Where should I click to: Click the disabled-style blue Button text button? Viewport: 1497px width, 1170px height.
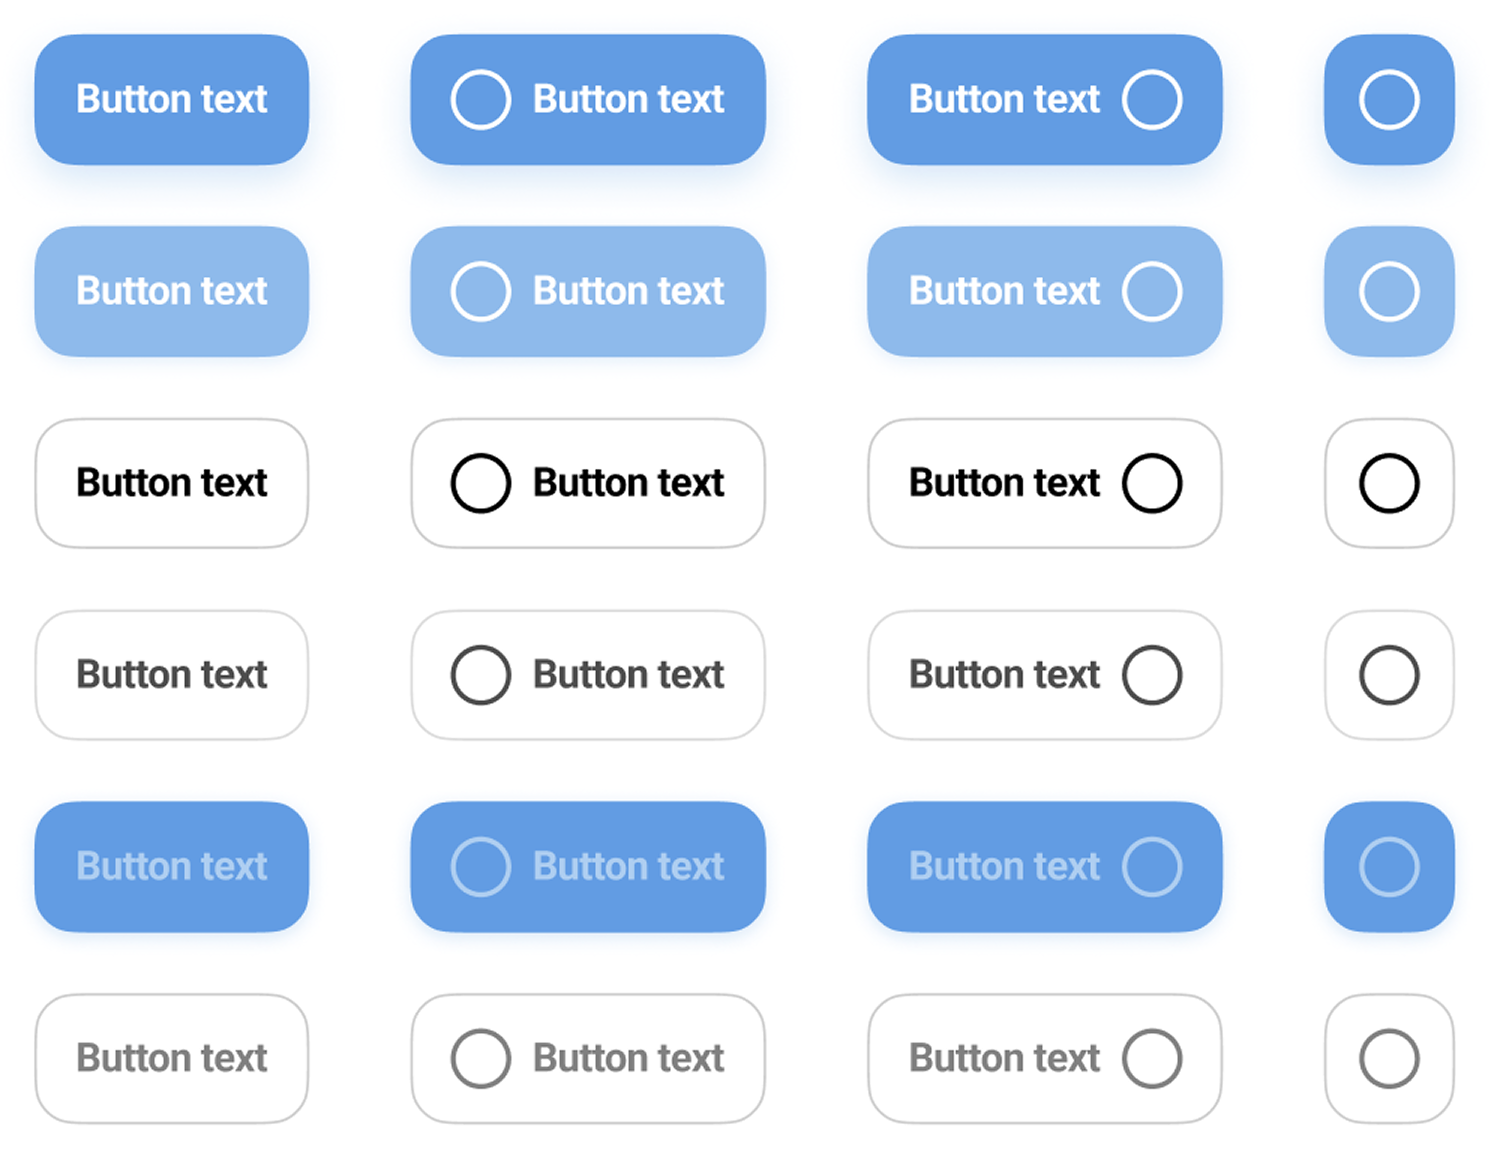[x=171, y=867]
